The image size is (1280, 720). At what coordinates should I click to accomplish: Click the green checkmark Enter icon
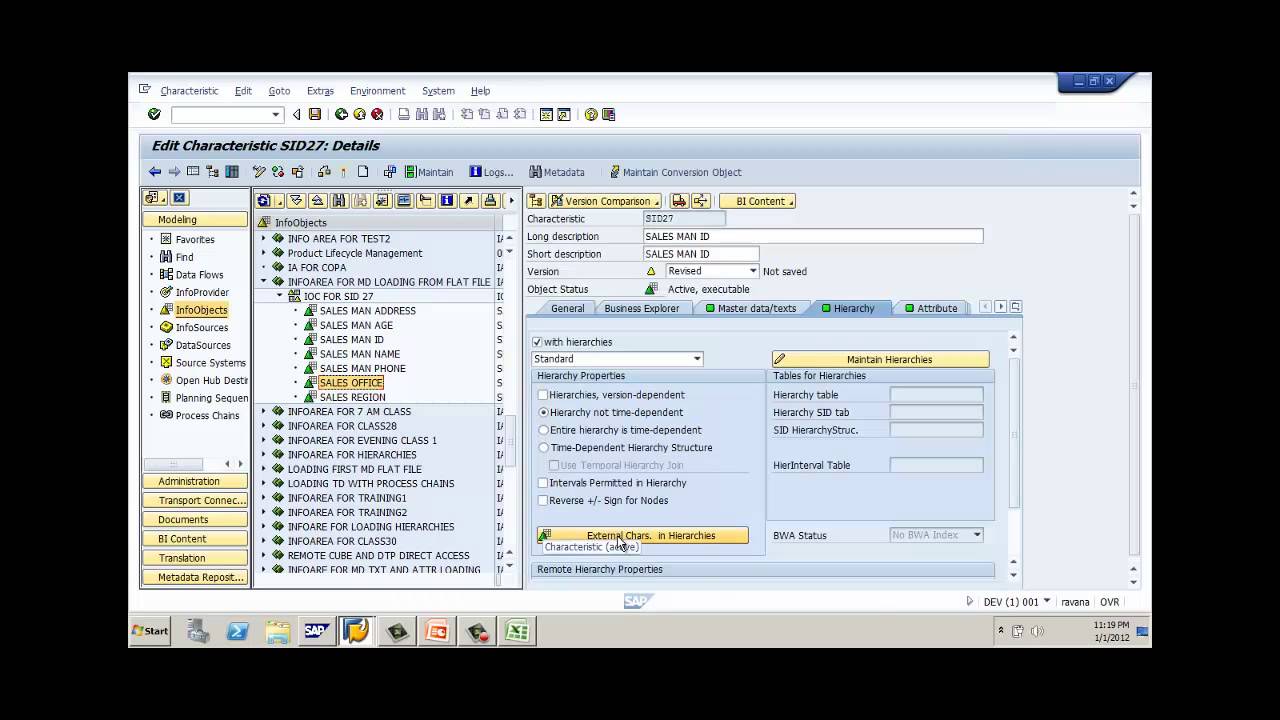tap(154, 115)
